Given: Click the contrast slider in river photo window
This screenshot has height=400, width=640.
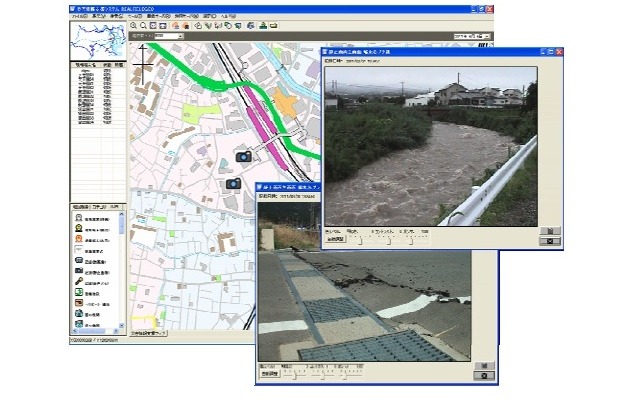Looking at the screenshot, I should click(x=388, y=240).
